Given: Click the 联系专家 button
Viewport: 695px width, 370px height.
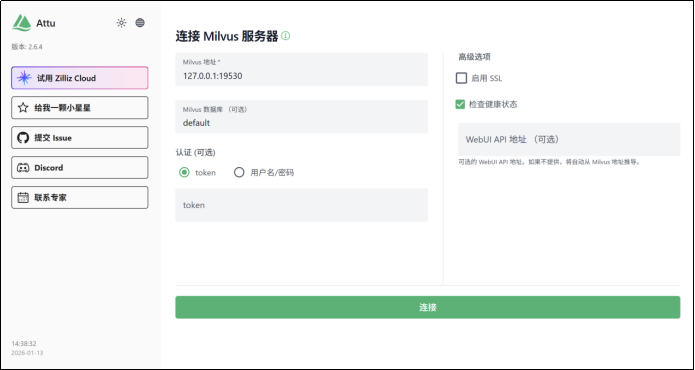Looking at the screenshot, I should coord(80,197).
